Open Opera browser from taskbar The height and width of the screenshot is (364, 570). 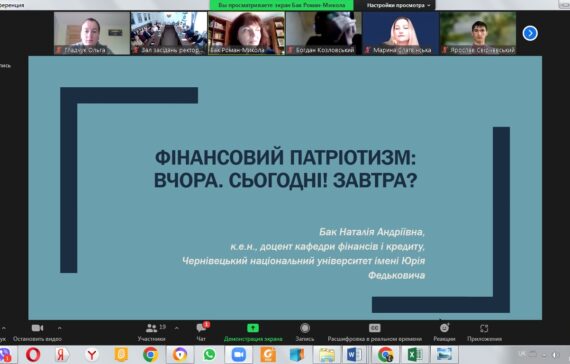(33, 355)
